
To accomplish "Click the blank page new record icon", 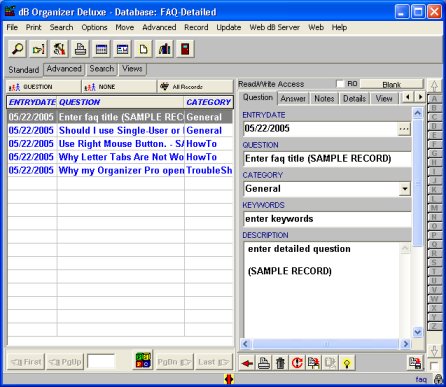I will (x=143, y=49).
